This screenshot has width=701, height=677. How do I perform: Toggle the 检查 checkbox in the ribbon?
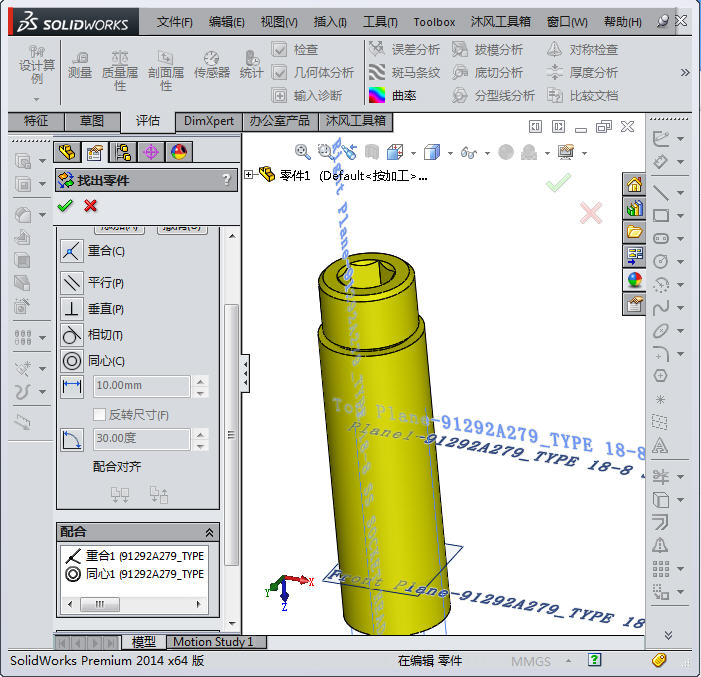coord(280,49)
